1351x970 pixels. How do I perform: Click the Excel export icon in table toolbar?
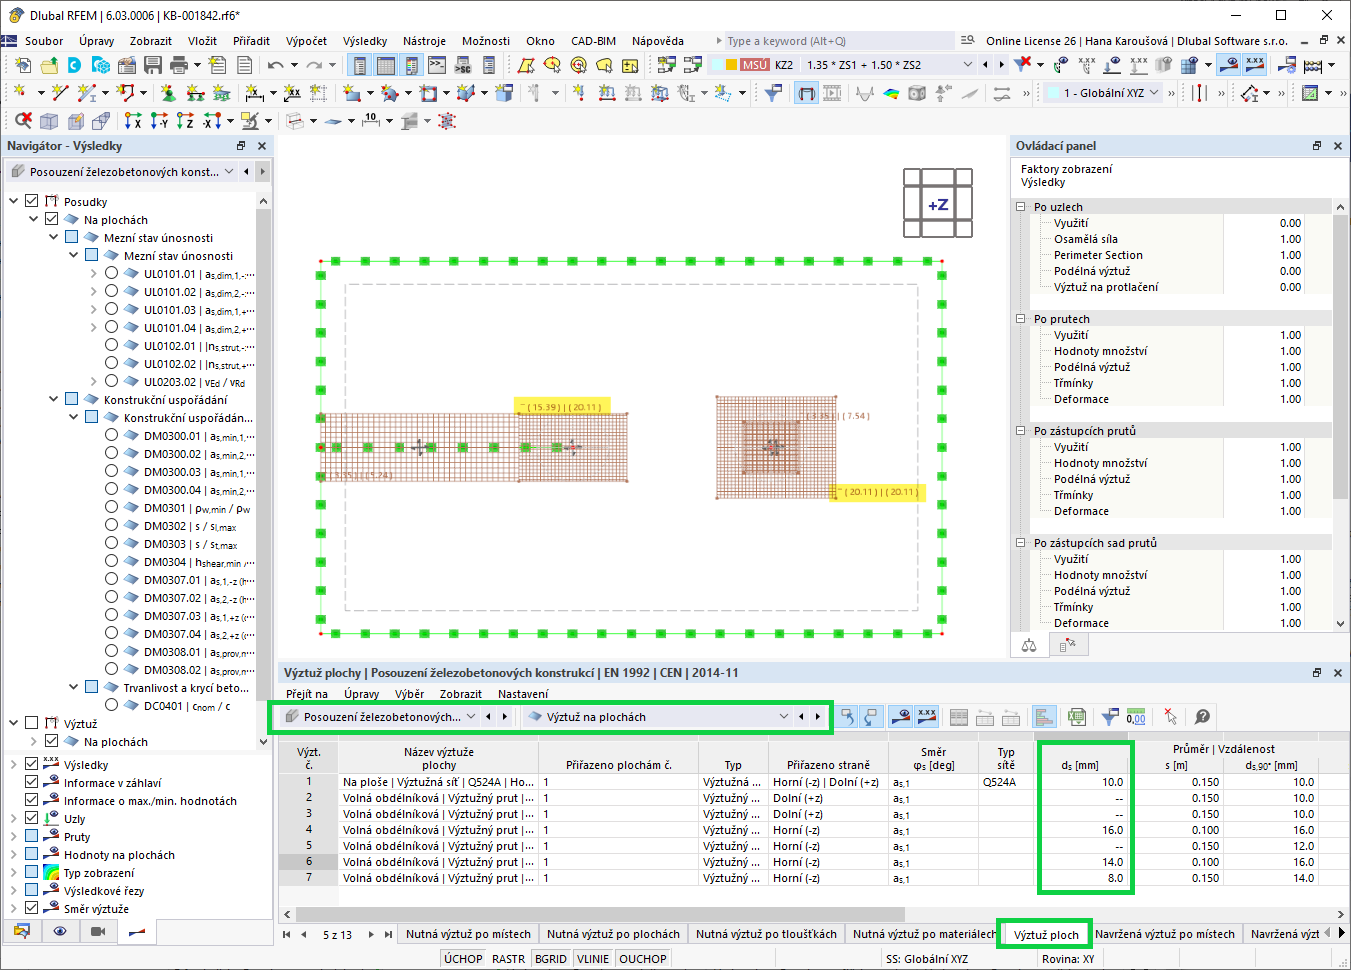(1076, 717)
